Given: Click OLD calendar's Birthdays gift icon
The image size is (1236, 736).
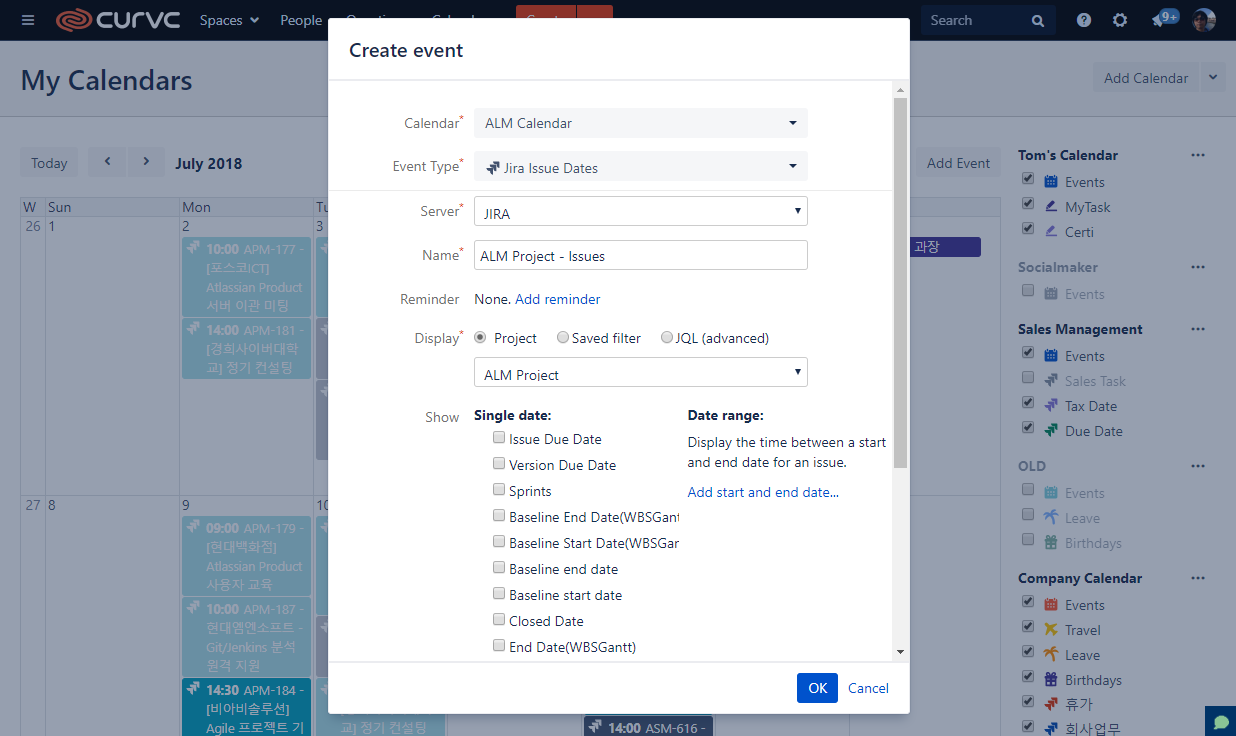Looking at the screenshot, I should 1051,542.
